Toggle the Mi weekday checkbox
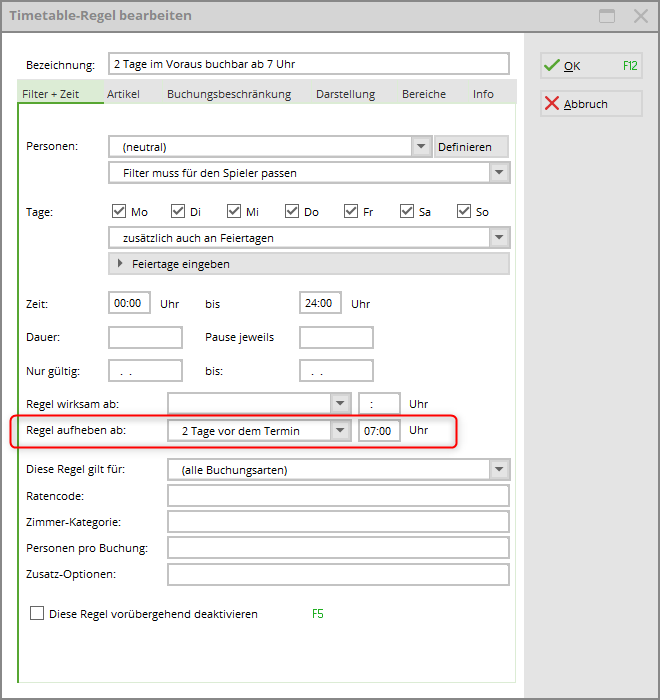The height and width of the screenshot is (700, 660). click(234, 211)
